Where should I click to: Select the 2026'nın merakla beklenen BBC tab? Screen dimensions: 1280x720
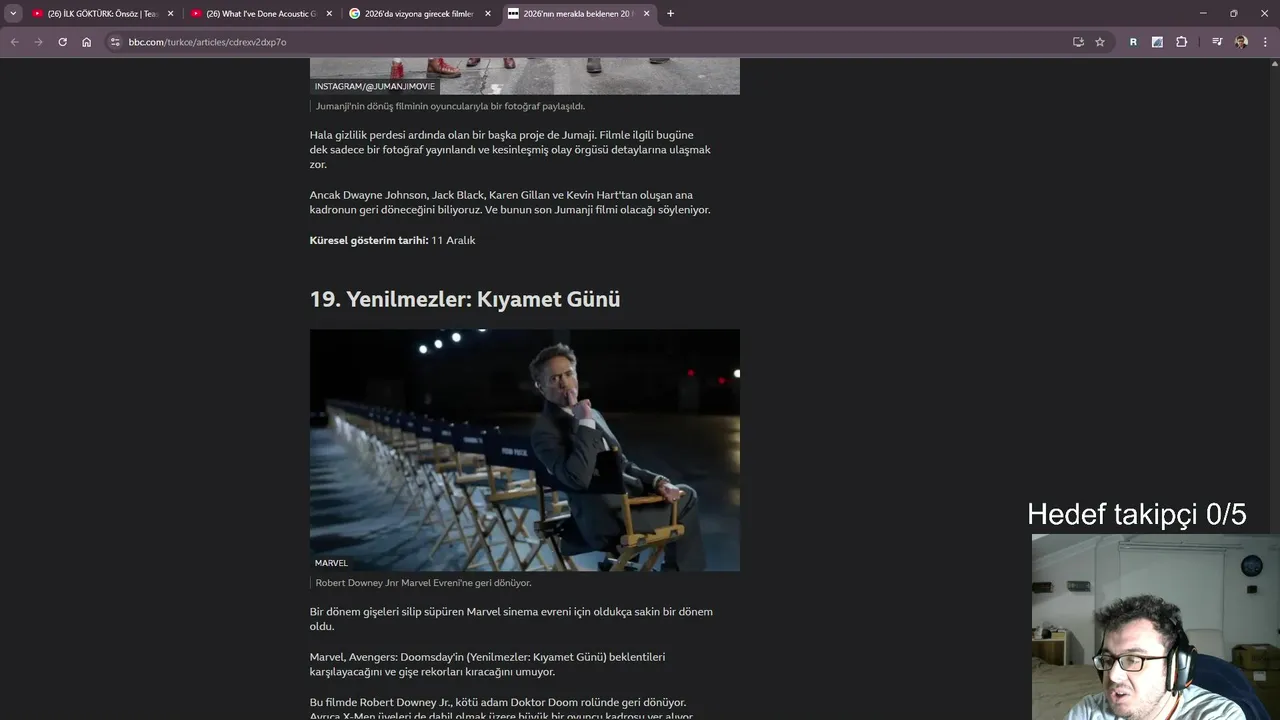coord(579,13)
